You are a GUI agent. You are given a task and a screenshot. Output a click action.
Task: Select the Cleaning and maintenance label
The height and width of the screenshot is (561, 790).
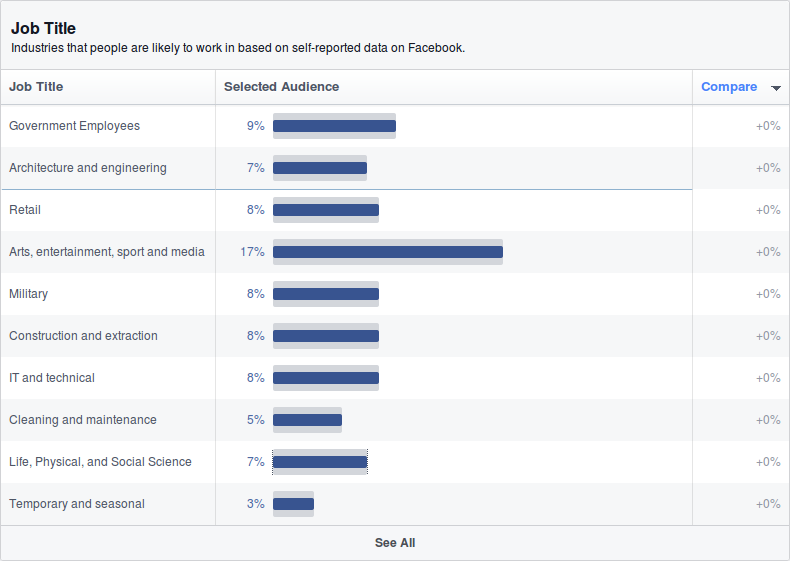(83, 420)
